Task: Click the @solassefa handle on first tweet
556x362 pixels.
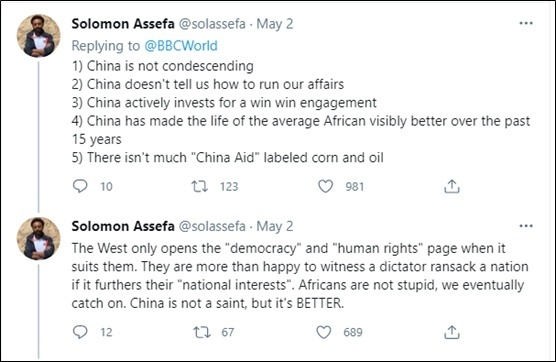Action: 212,24
